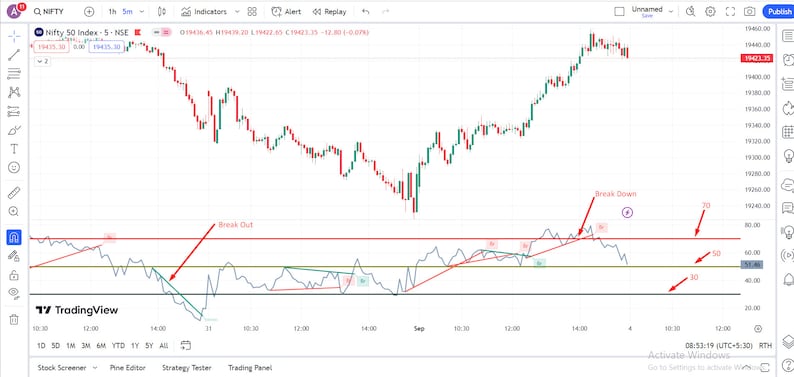Image resolution: width=794 pixels, height=377 pixels.
Task: Open the watchlist panel icon
Action: (787, 36)
